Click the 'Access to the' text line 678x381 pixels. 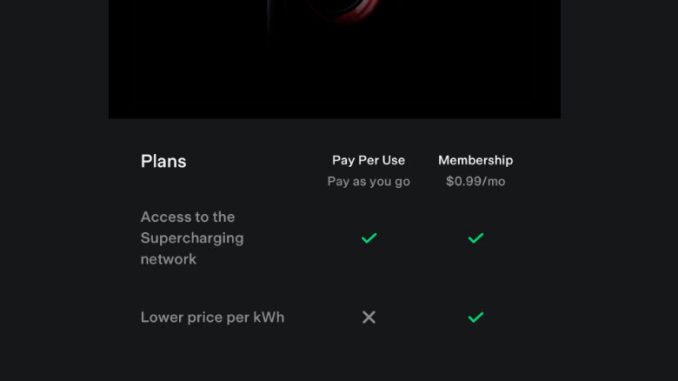pyautogui.click(x=188, y=217)
